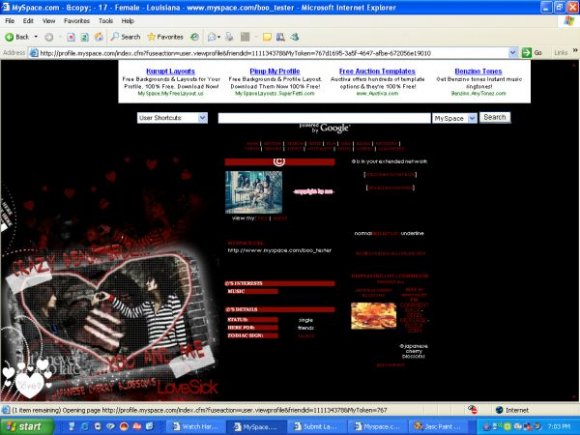Open the Search toolbar button
This screenshot has width=580, height=435.
coord(126,37)
